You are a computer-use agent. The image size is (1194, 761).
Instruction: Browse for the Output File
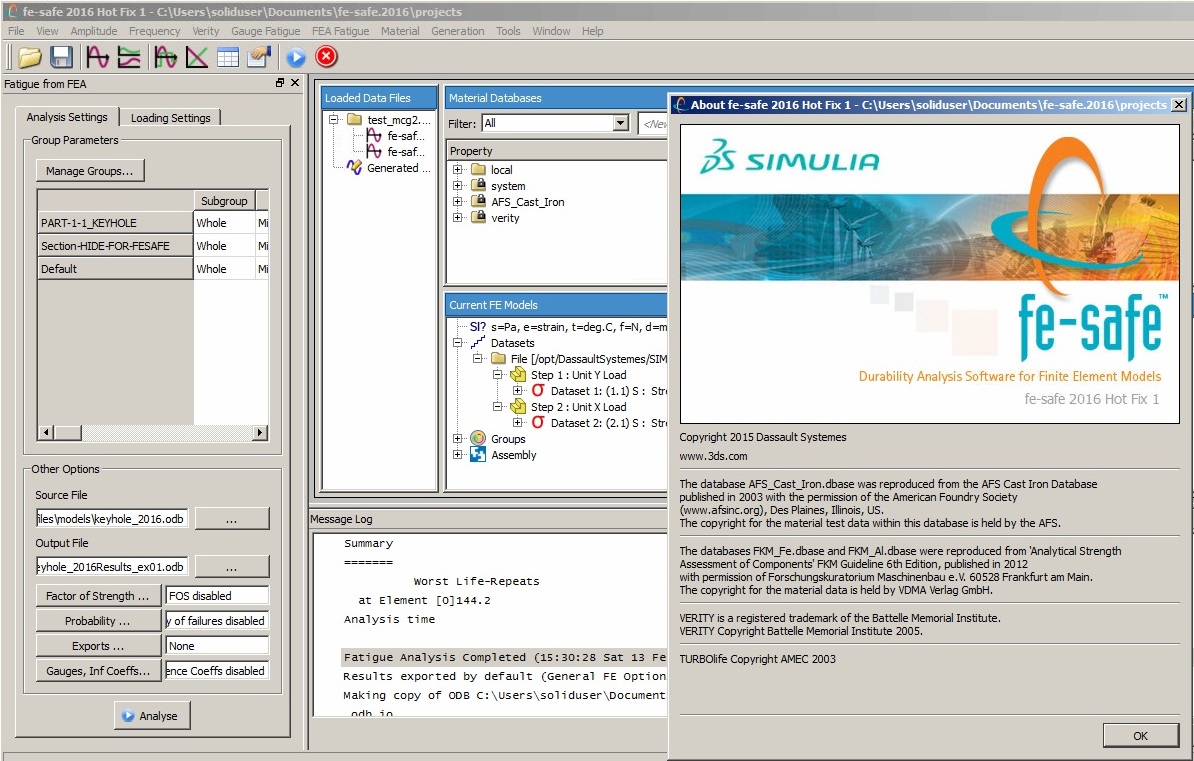pyautogui.click(x=231, y=567)
